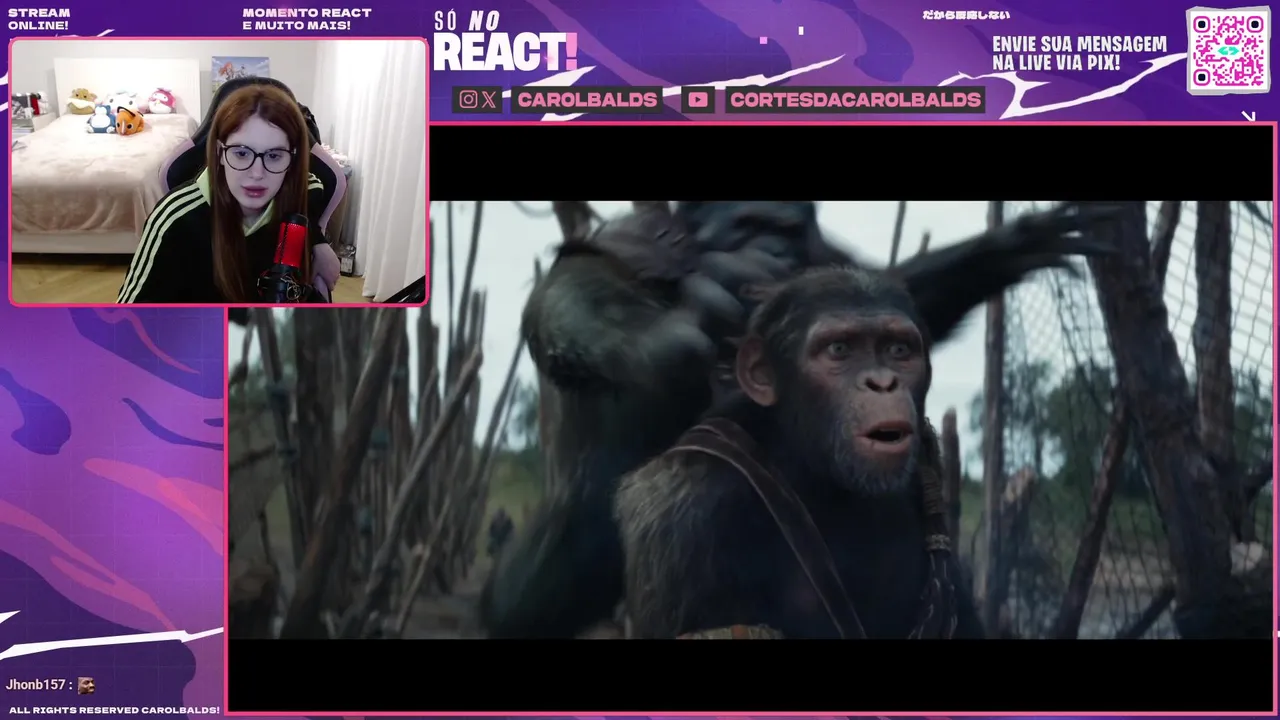Click the streamer webcam feed
This screenshot has height=720, width=1280.
pos(218,171)
